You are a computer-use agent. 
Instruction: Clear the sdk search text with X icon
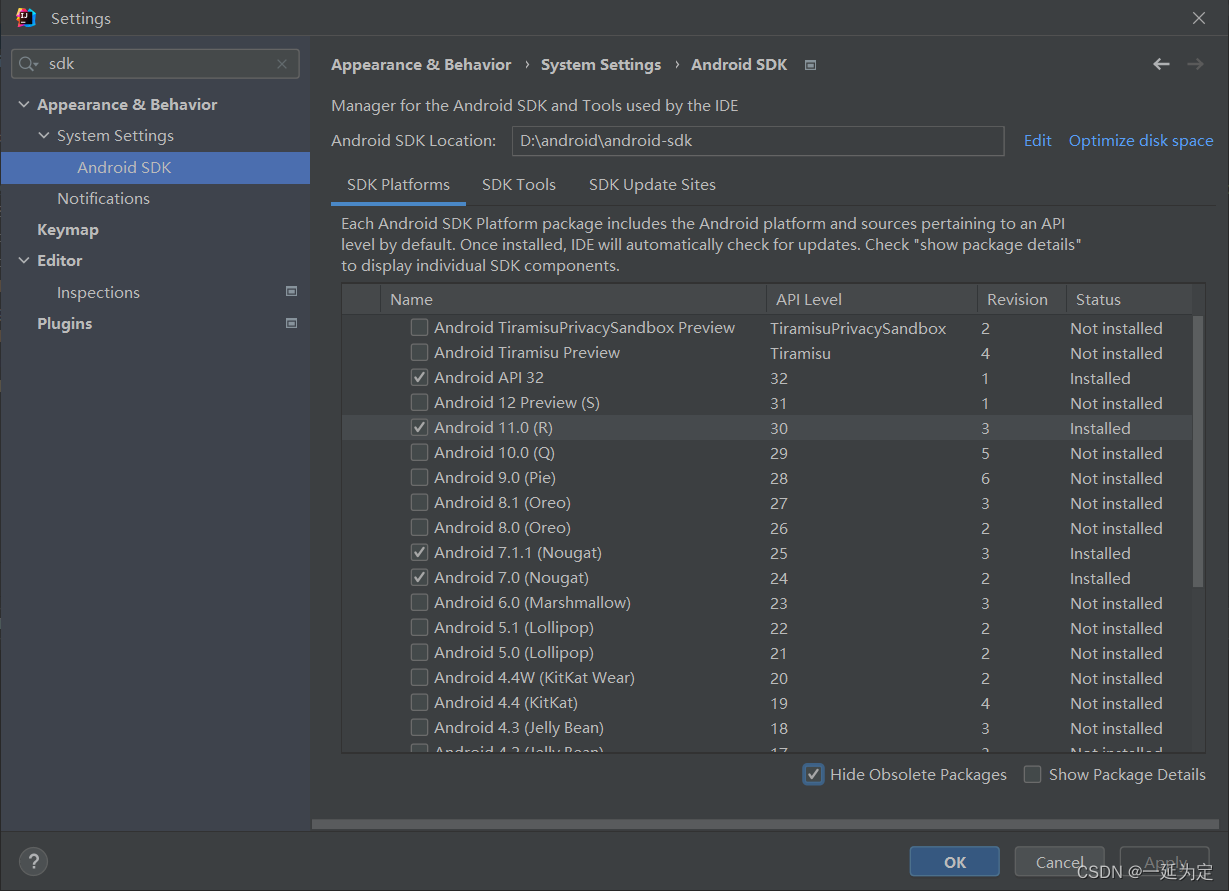[282, 64]
